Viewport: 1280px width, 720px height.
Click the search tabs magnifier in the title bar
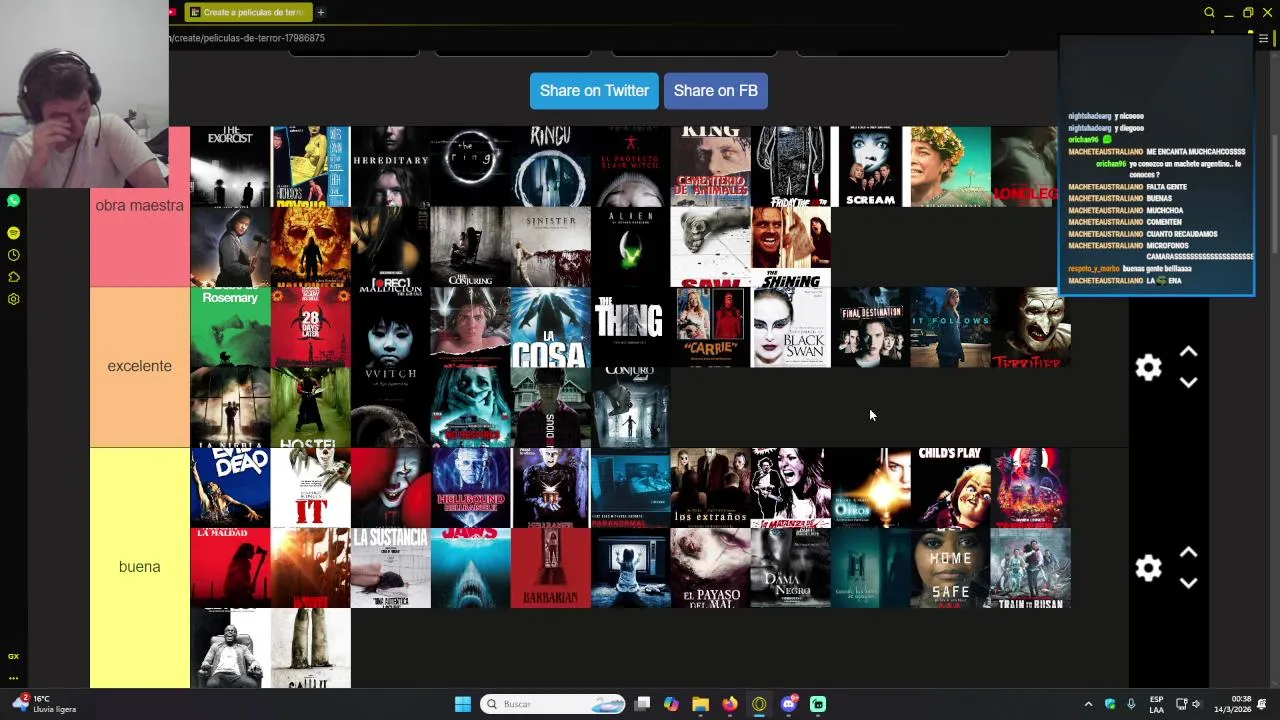1209,12
